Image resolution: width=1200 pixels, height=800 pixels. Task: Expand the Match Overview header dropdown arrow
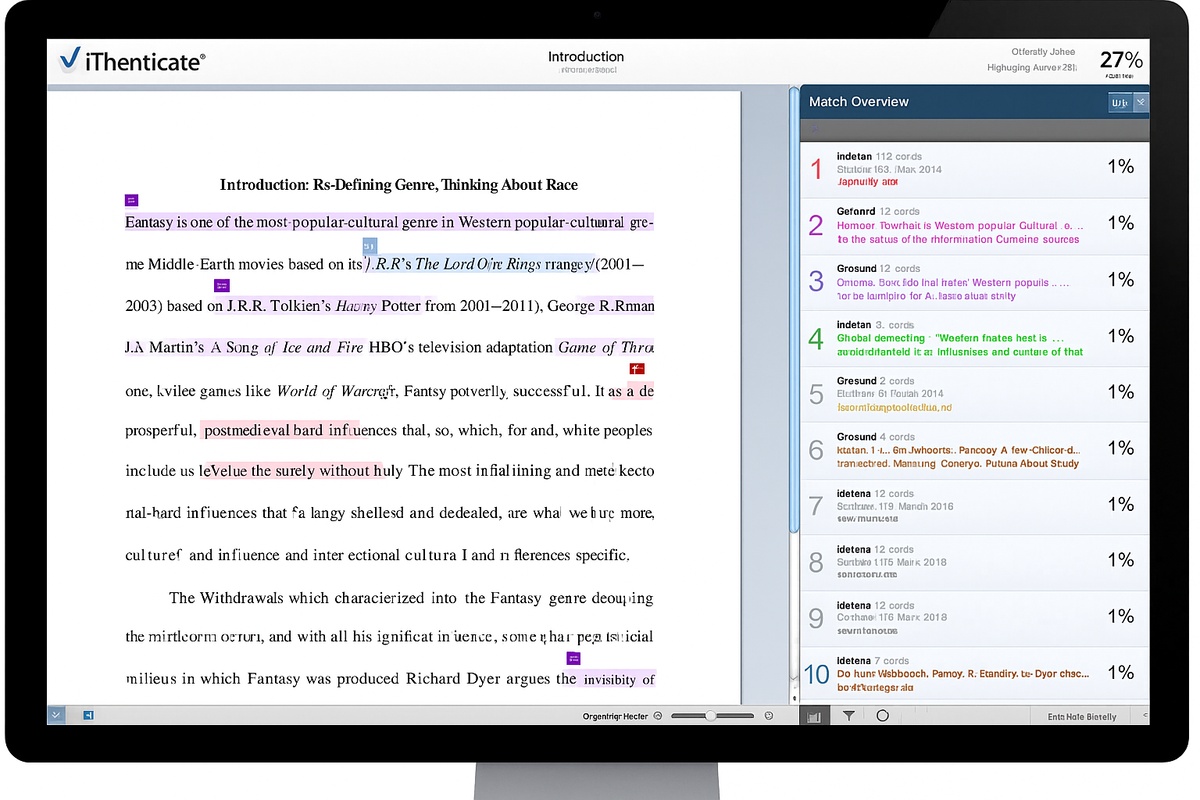[1141, 102]
